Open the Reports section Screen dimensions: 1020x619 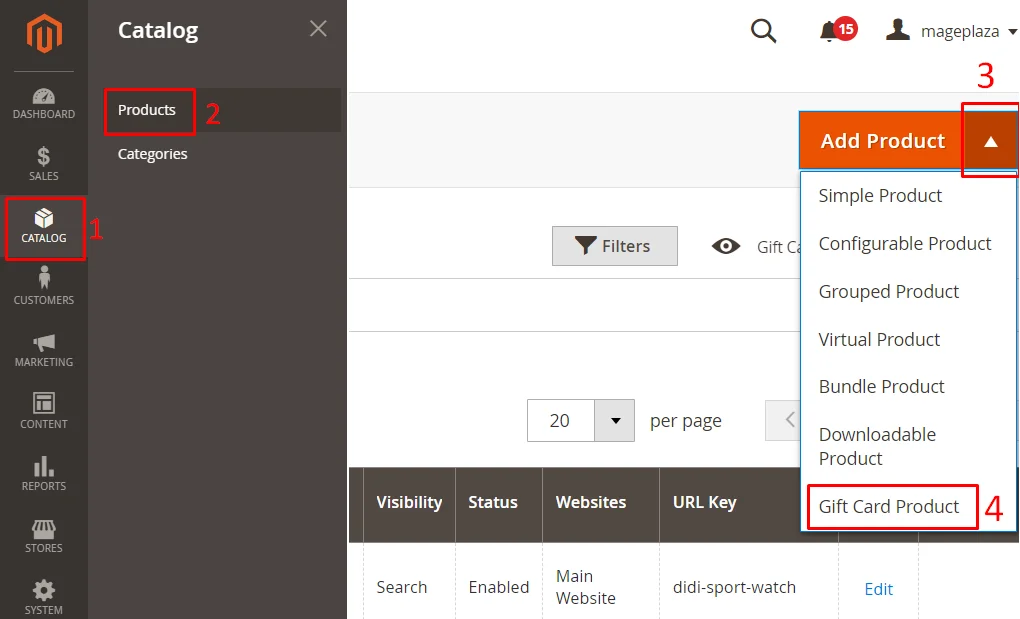click(x=44, y=473)
